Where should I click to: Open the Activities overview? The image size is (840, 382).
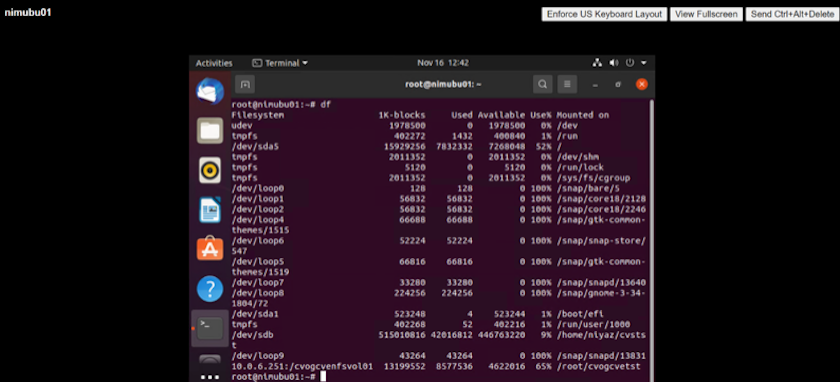click(214, 63)
